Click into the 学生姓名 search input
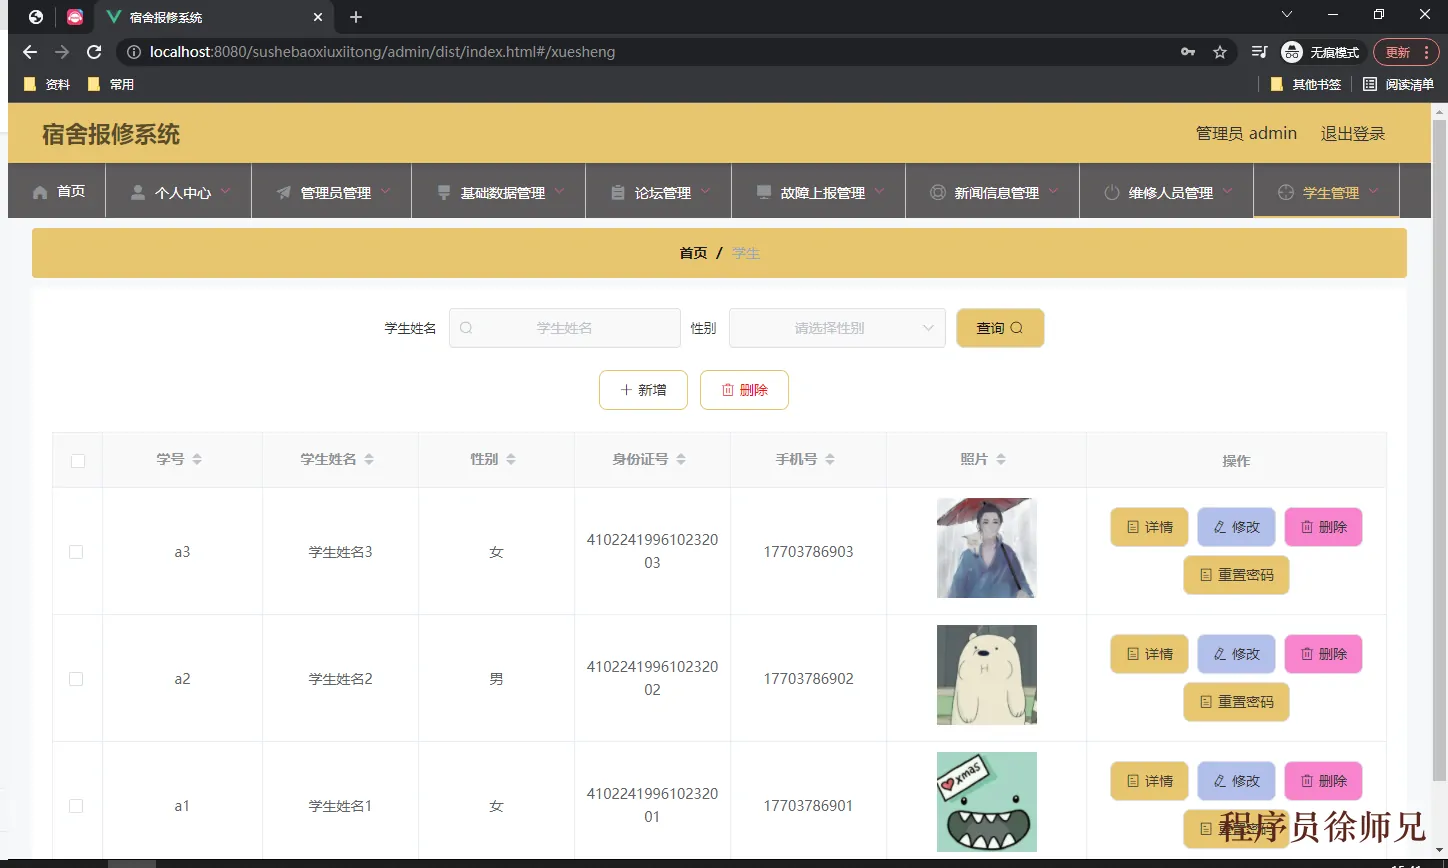Image resolution: width=1448 pixels, height=868 pixels. point(565,328)
